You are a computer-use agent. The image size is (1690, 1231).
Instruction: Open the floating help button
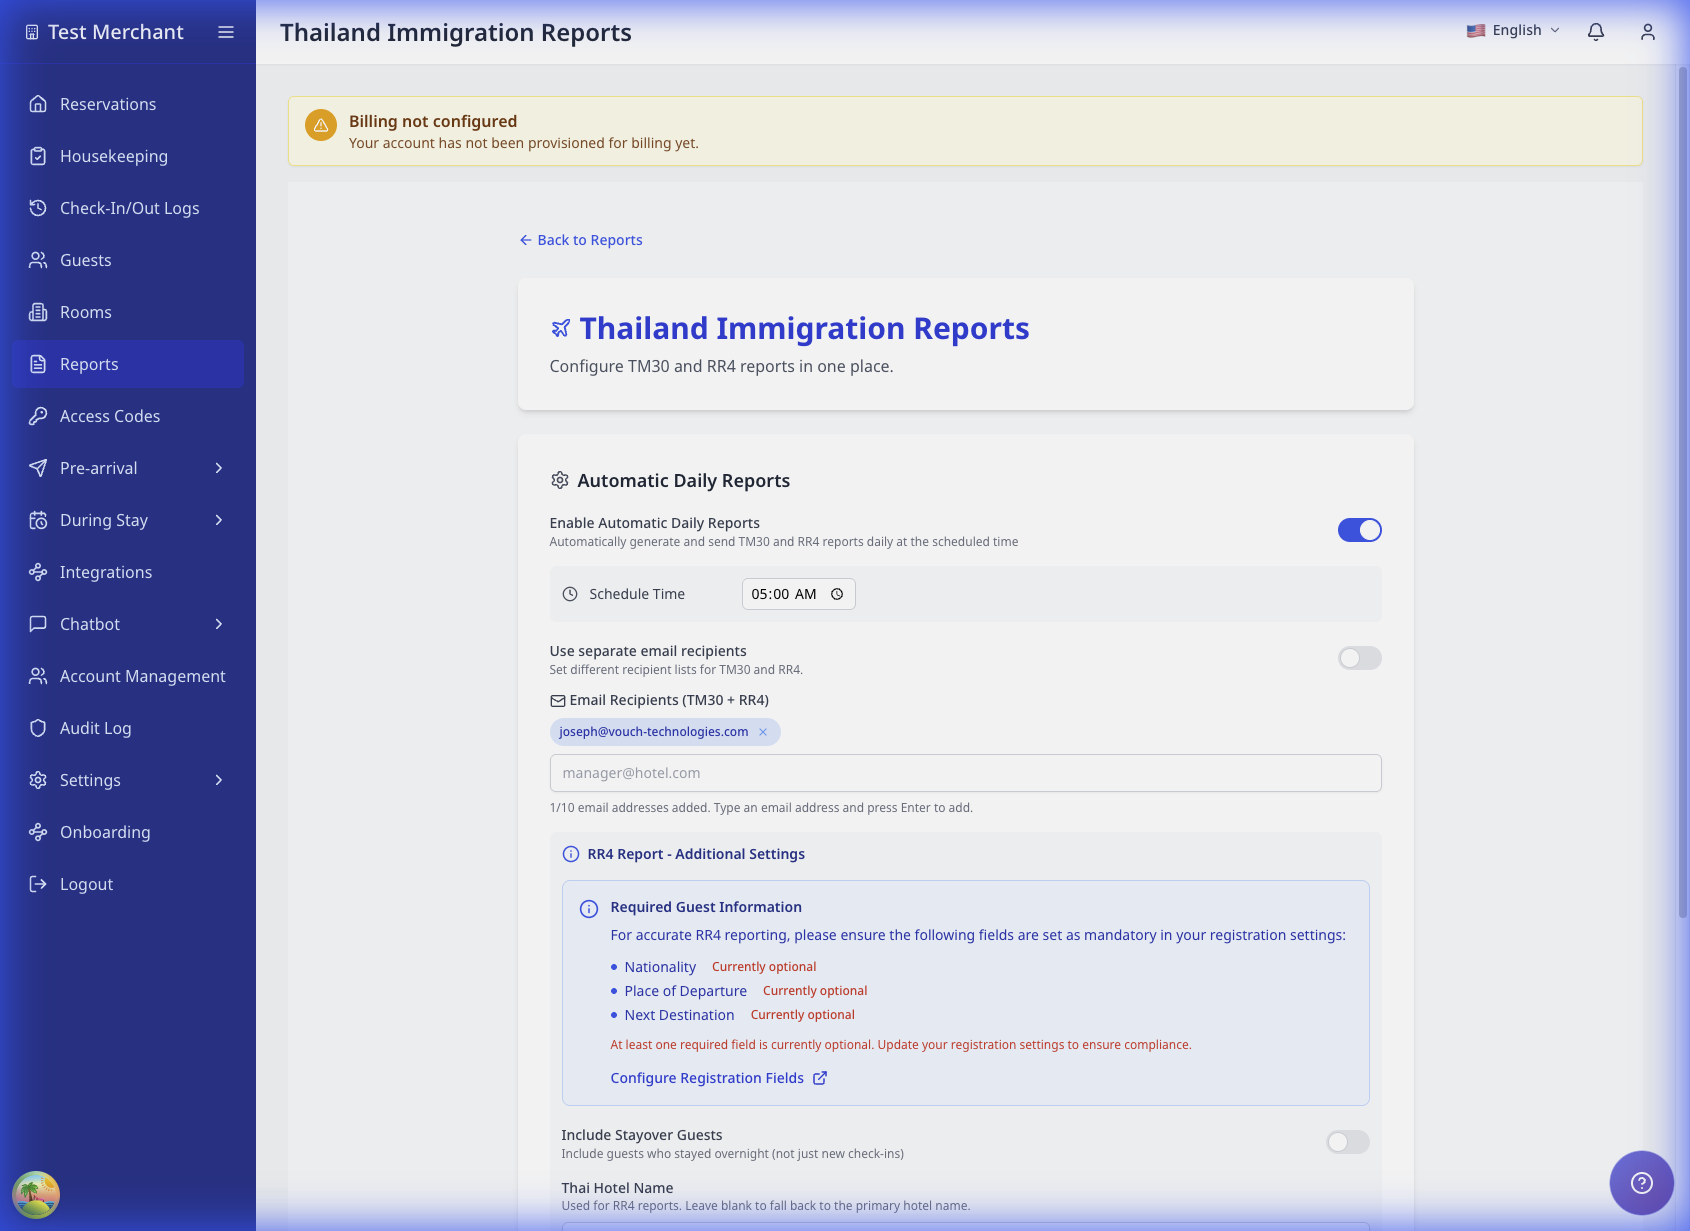(x=1641, y=1183)
